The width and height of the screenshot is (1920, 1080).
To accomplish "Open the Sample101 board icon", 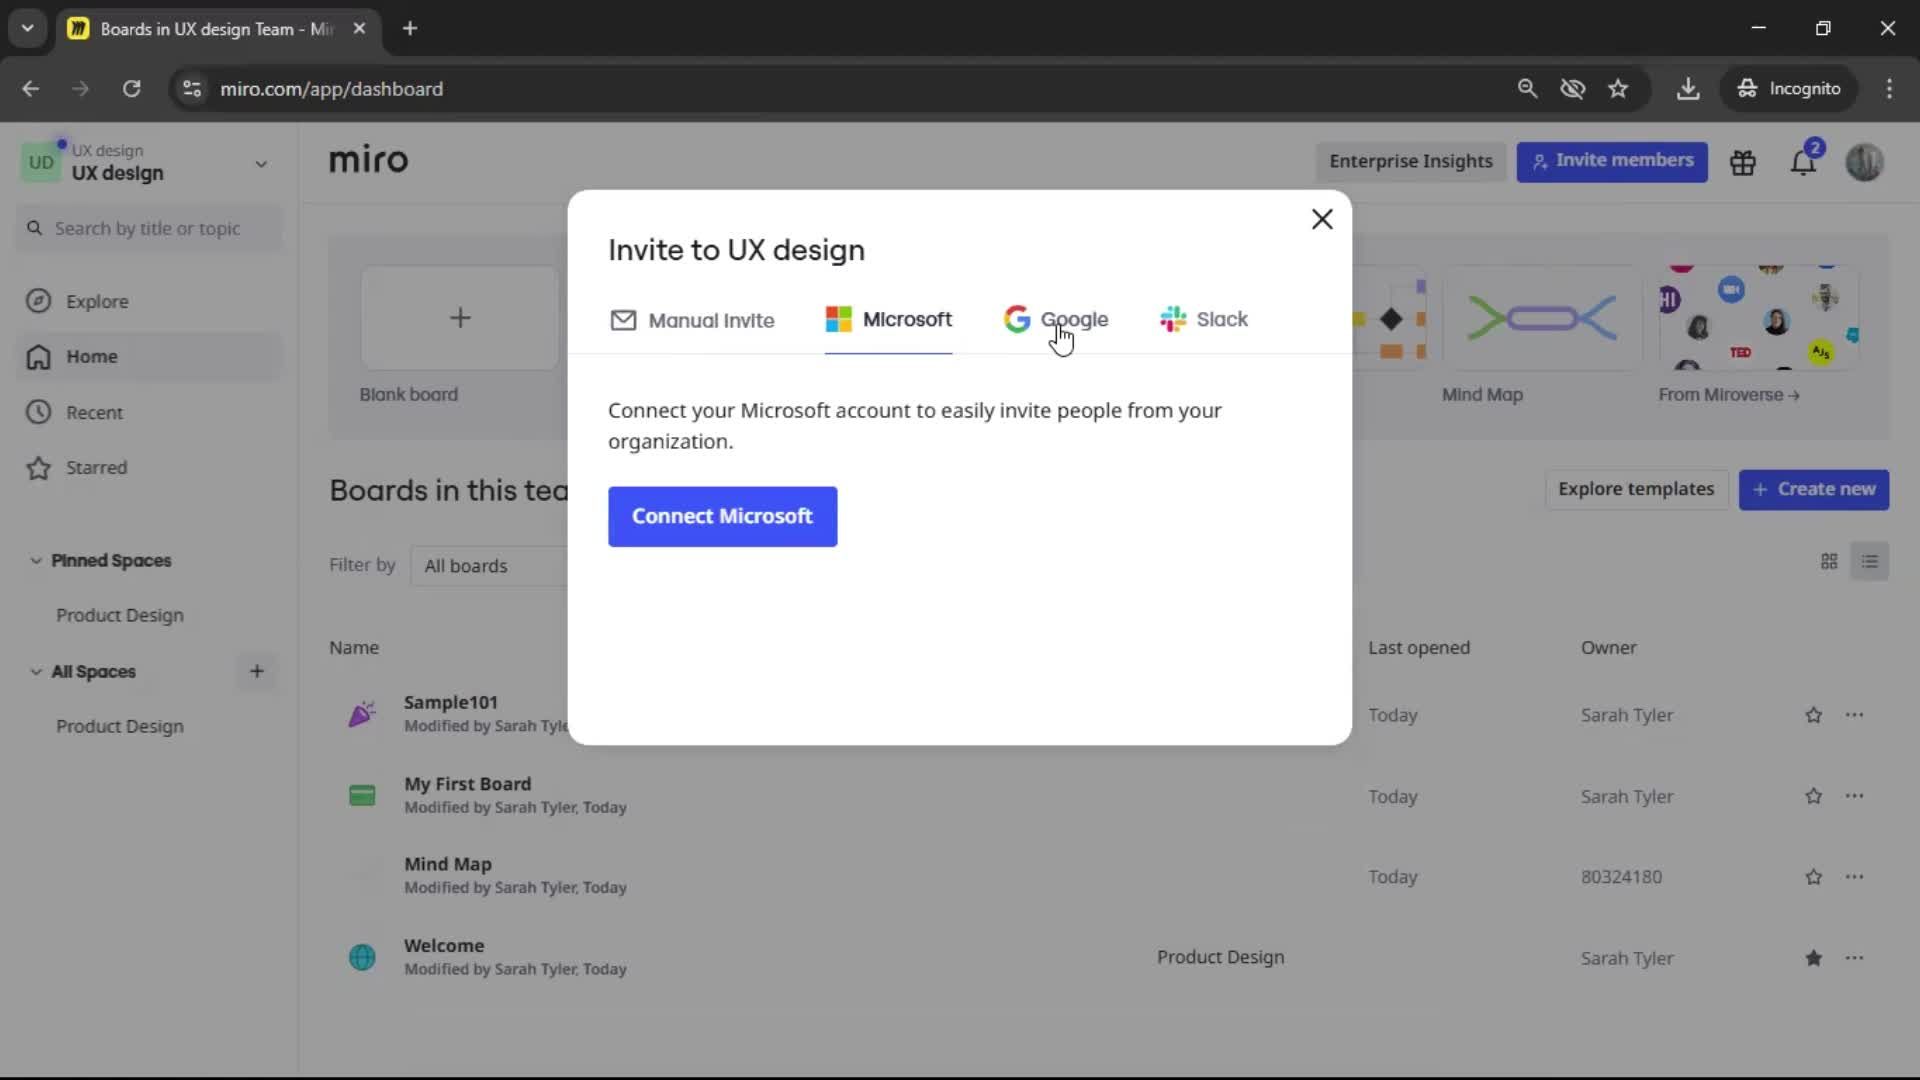I will click(x=362, y=714).
